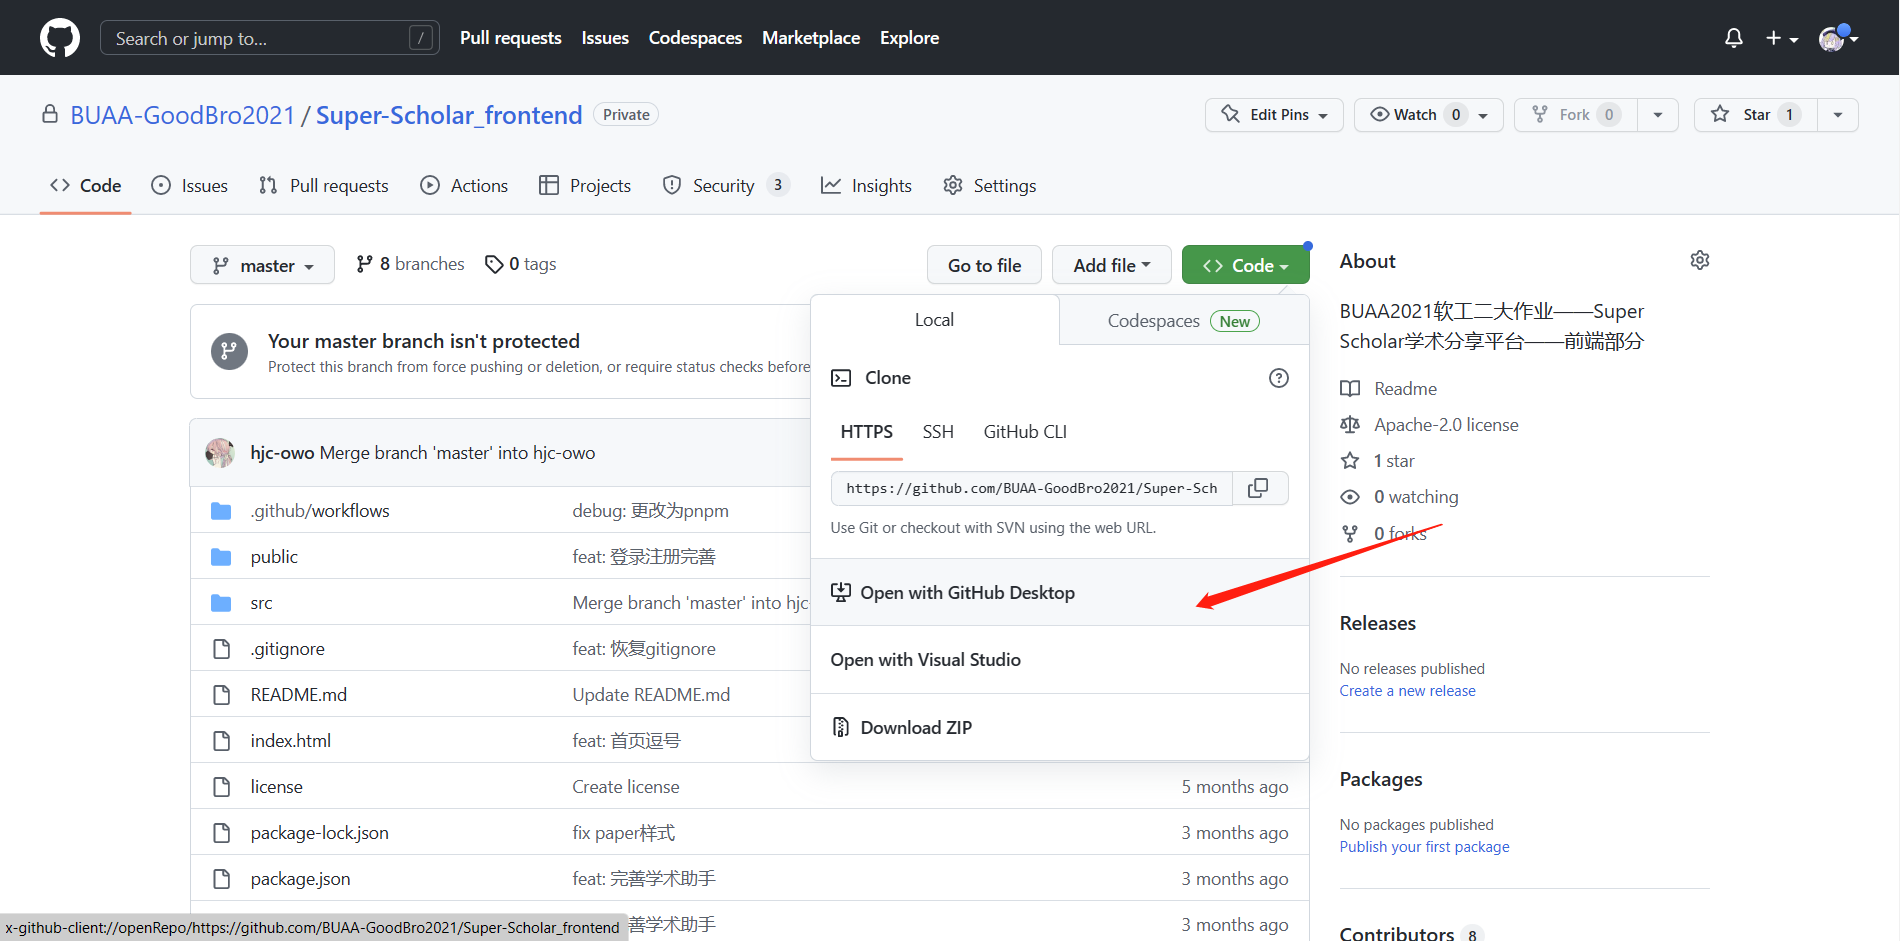The height and width of the screenshot is (941, 1900).
Task: View the 0 tags link
Action: click(521, 264)
